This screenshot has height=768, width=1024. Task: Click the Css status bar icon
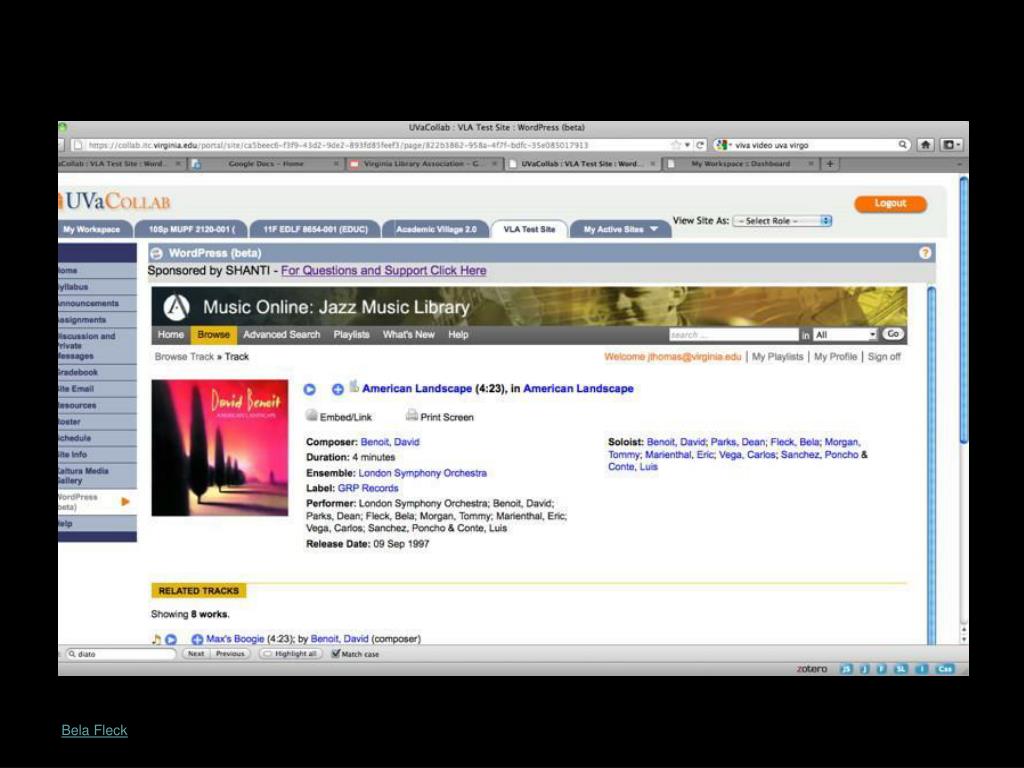pos(945,669)
